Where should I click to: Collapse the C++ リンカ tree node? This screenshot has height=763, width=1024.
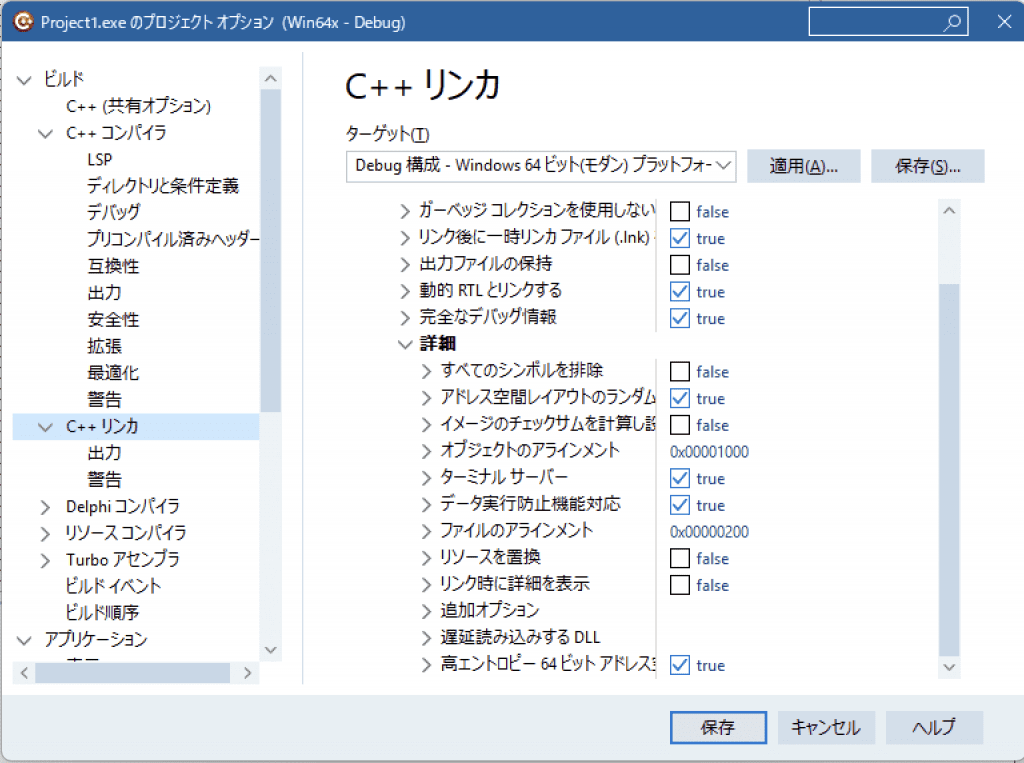click(46, 427)
